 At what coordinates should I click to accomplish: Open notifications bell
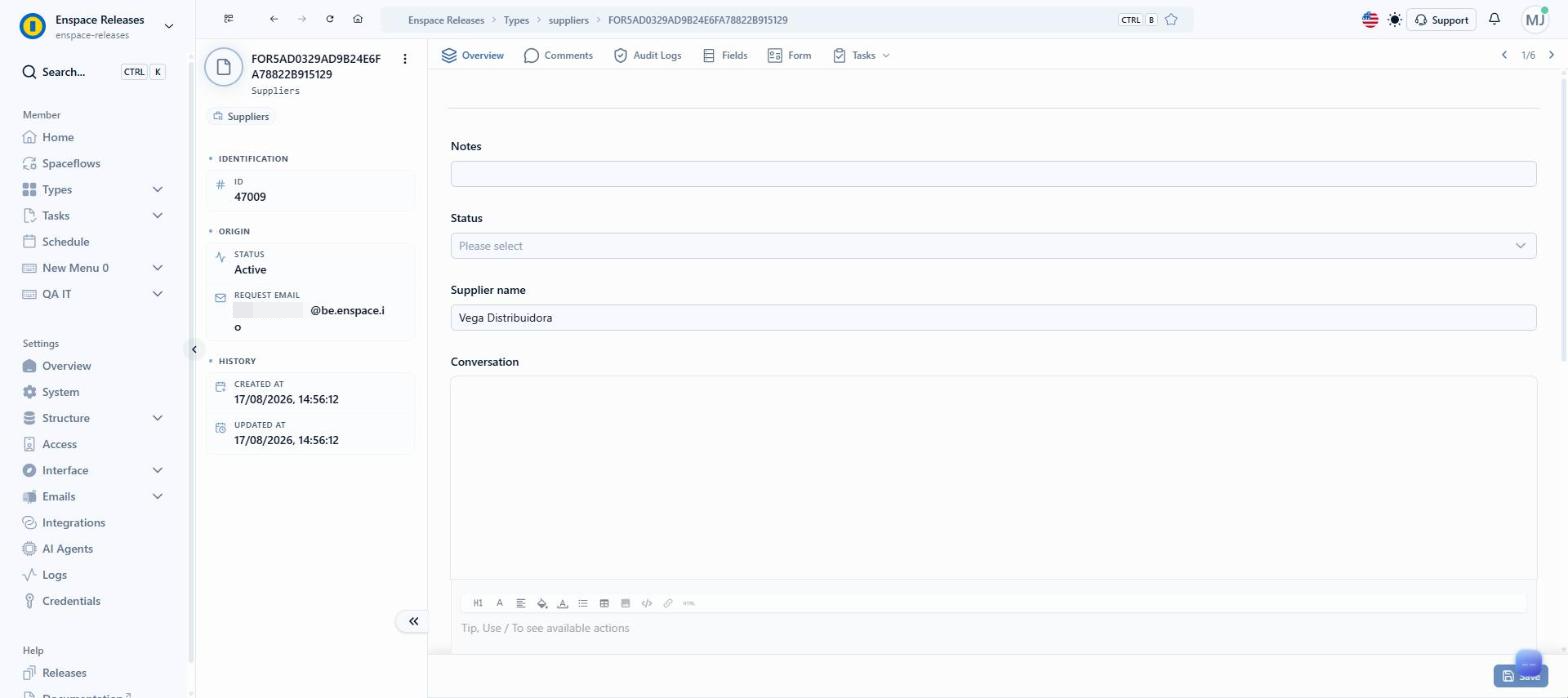click(1495, 19)
